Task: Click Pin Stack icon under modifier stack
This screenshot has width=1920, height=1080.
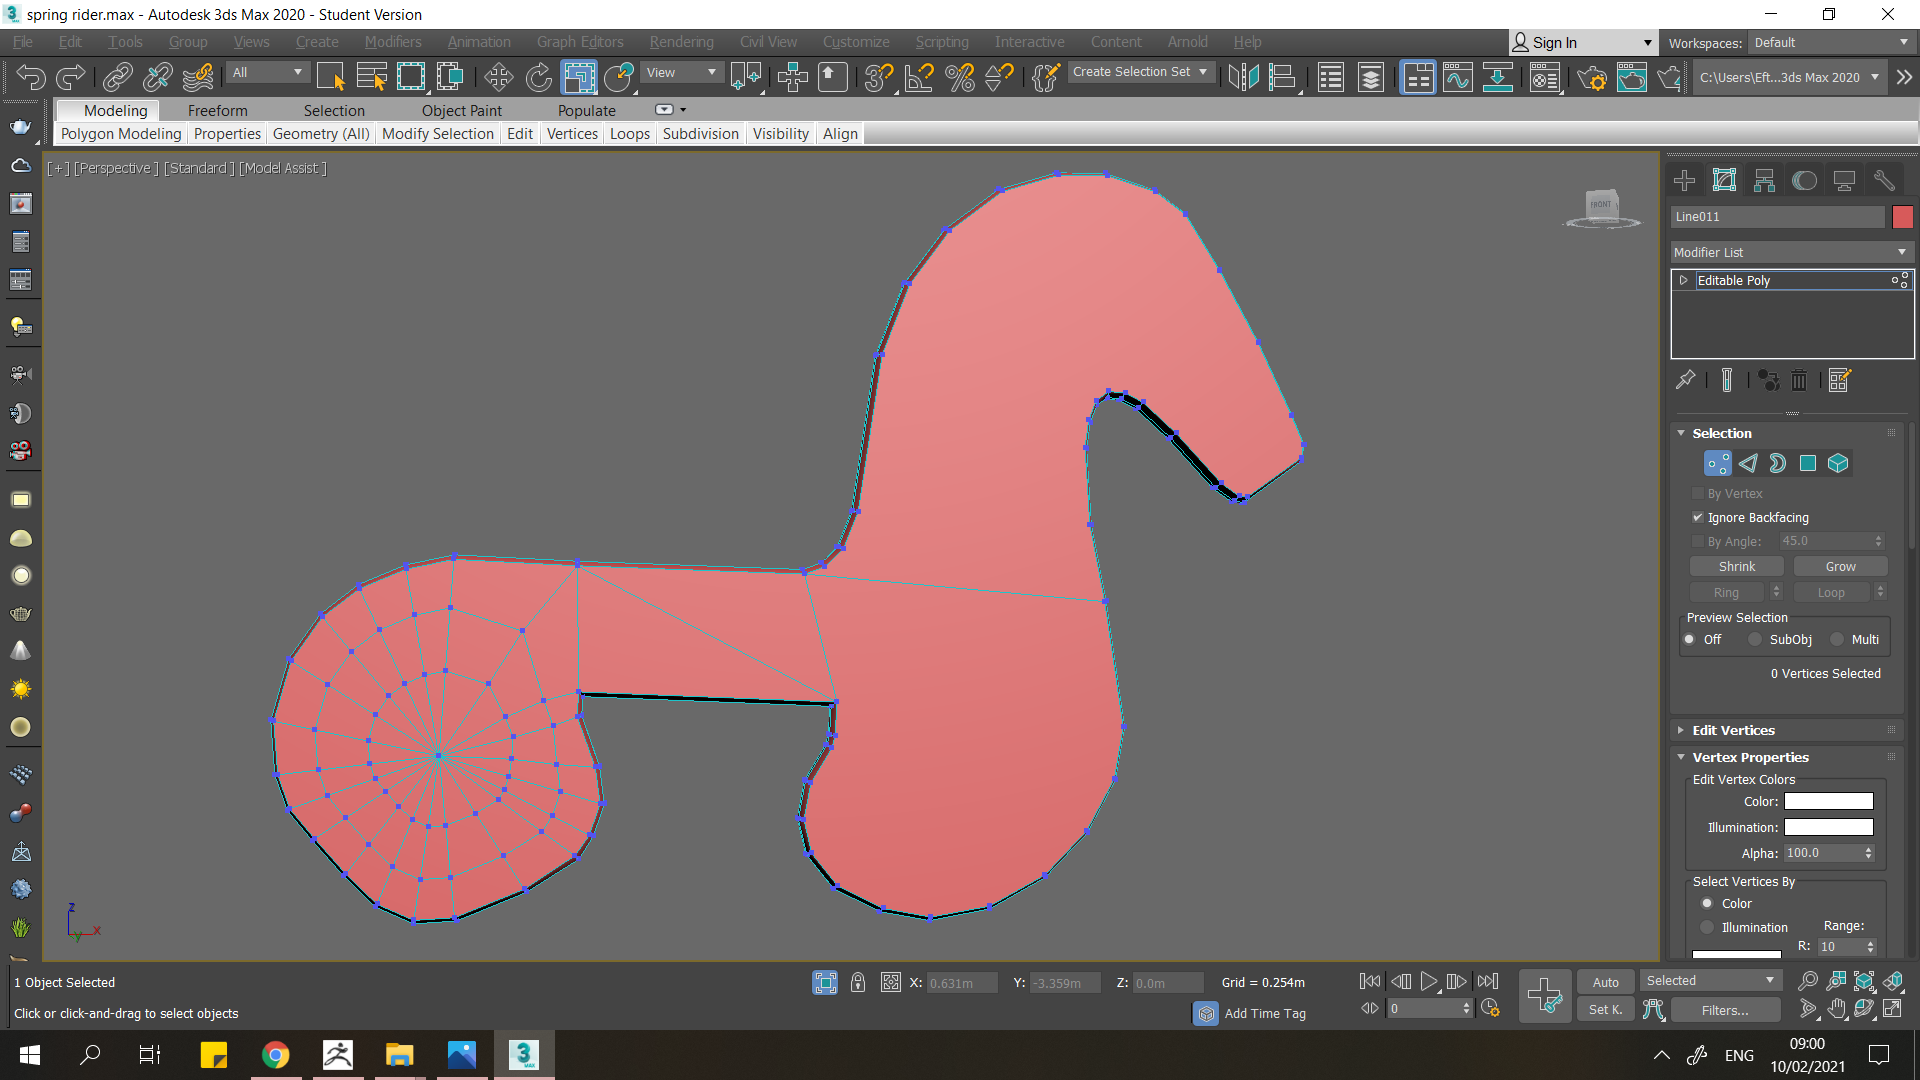Action: click(x=1686, y=380)
